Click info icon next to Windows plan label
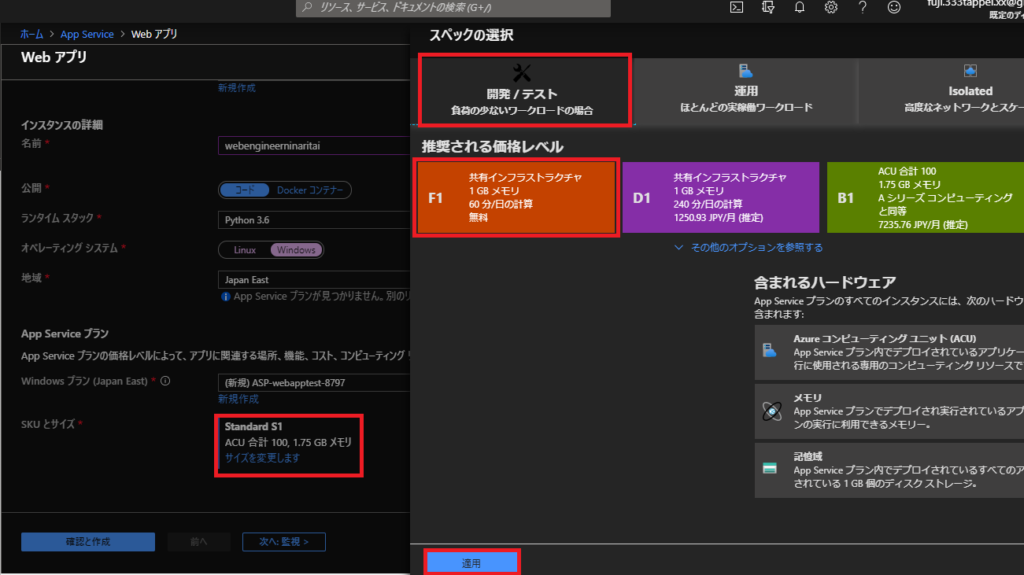The height and width of the screenshot is (575, 1024). pos(165,381)
